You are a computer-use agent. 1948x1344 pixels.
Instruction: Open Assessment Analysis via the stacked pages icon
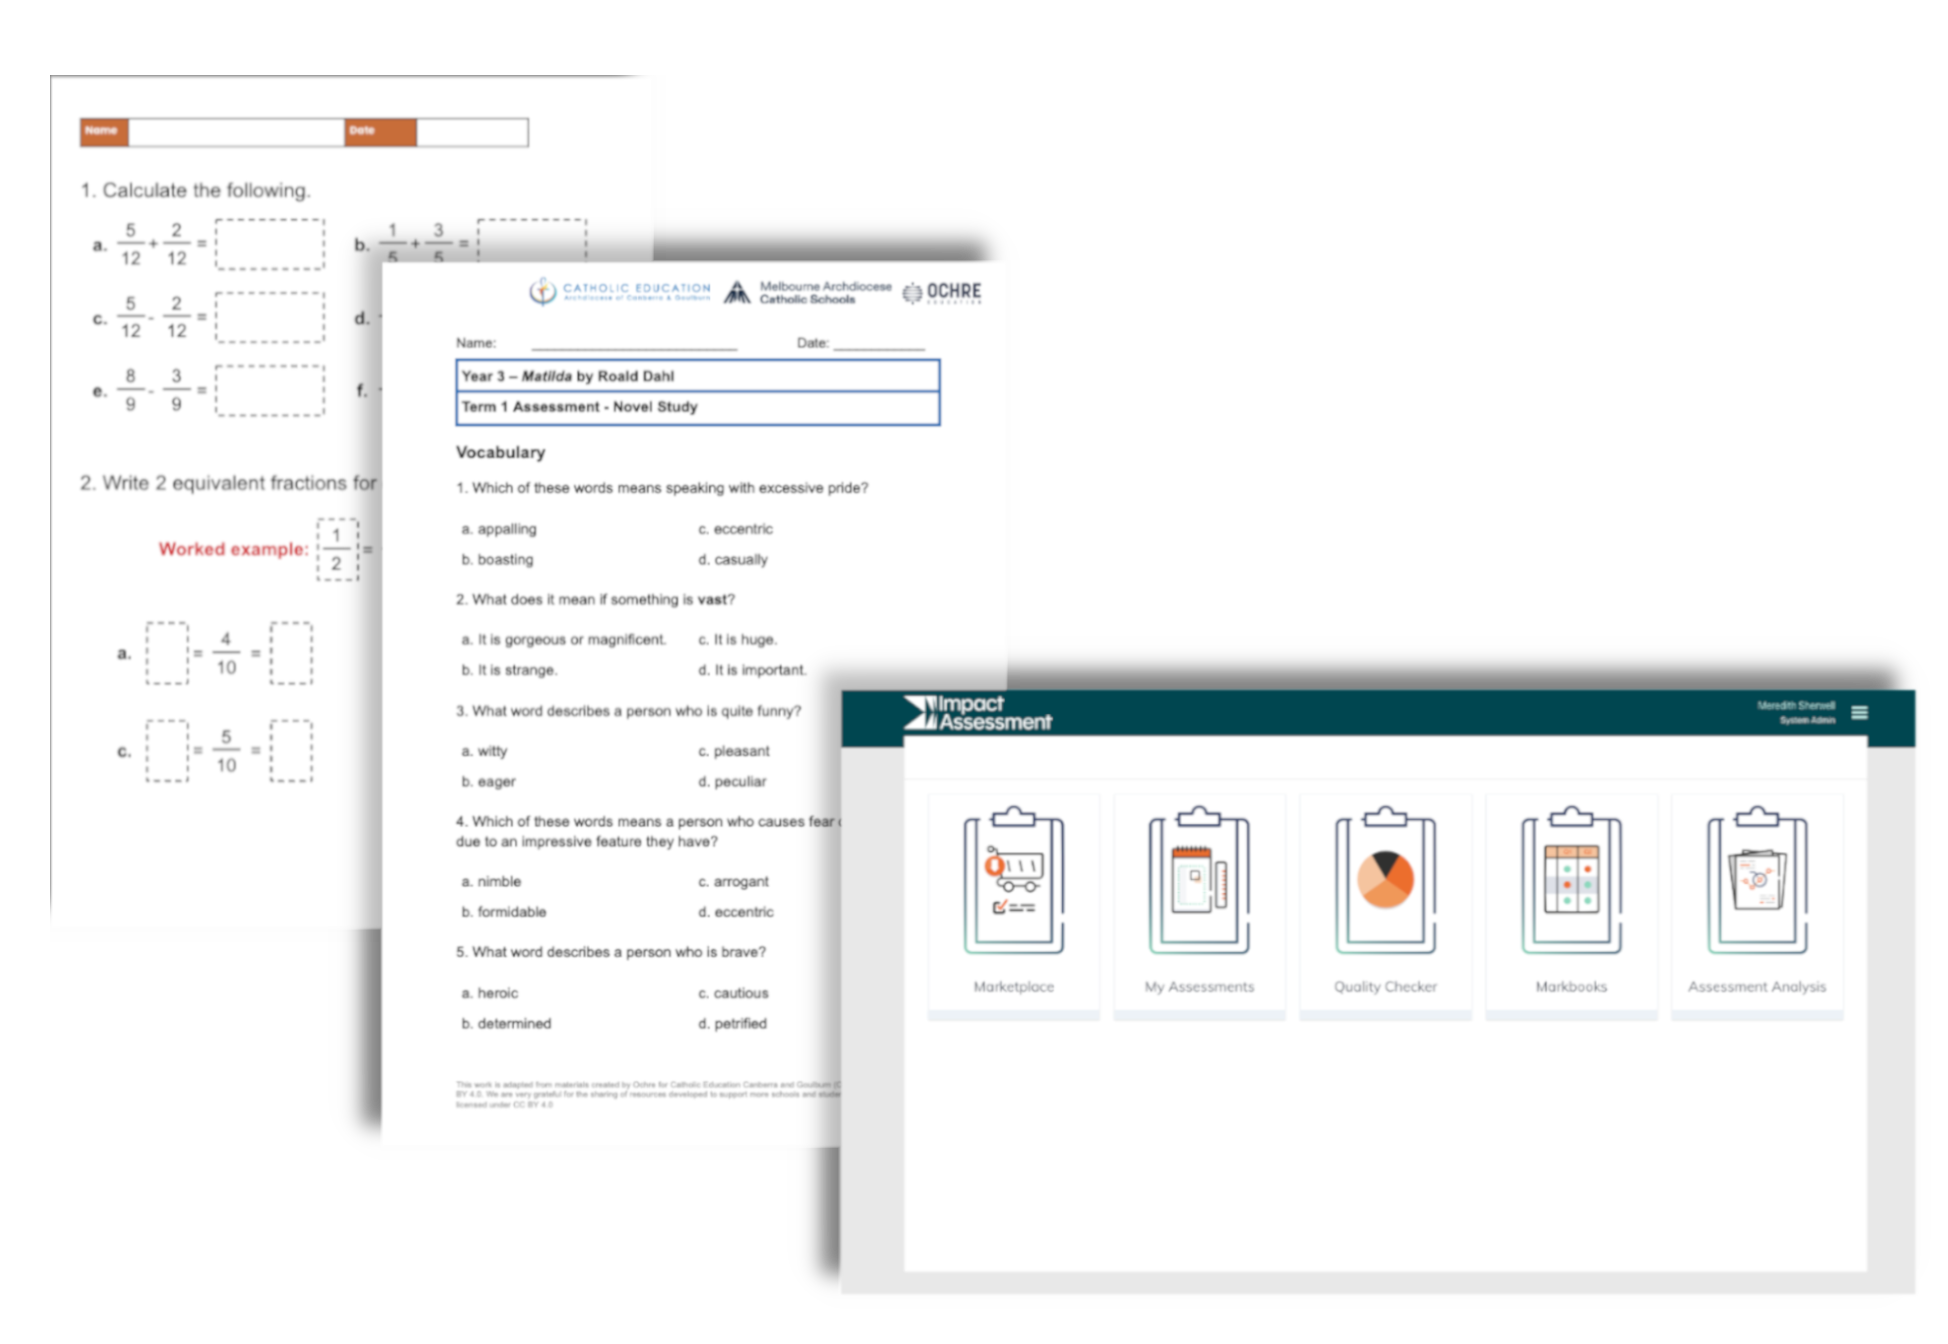click(x=1757, y=880)
